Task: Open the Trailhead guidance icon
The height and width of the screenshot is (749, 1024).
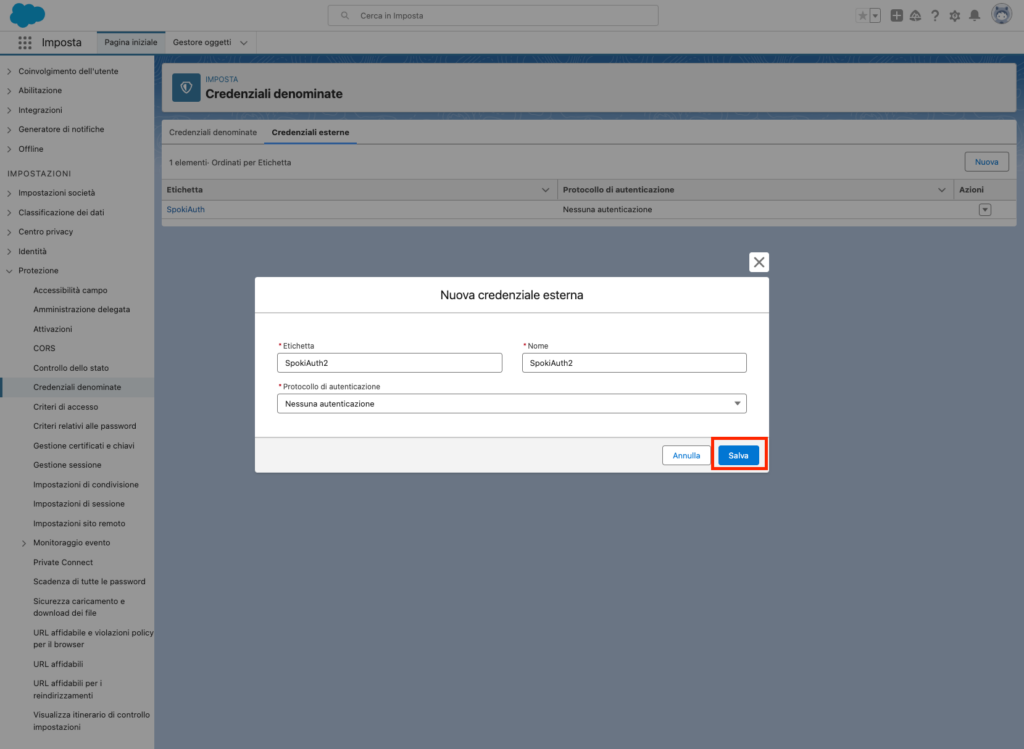Action: [x=915, y=15]
